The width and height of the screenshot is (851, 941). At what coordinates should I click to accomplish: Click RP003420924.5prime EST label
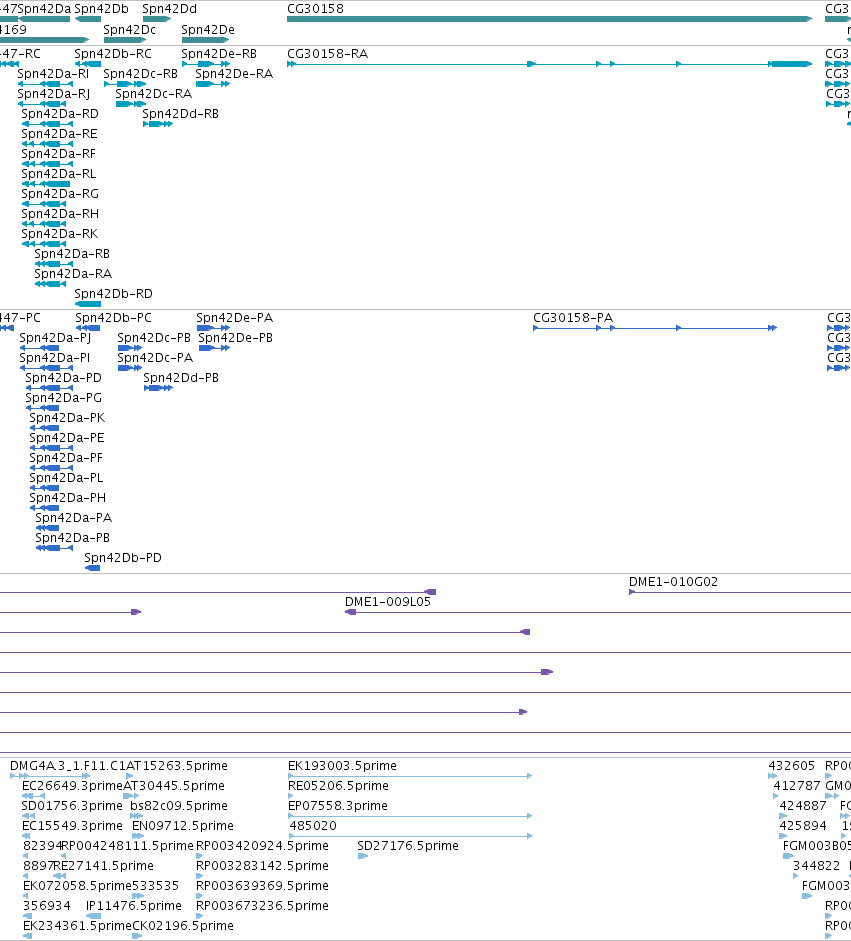point(262,846)
